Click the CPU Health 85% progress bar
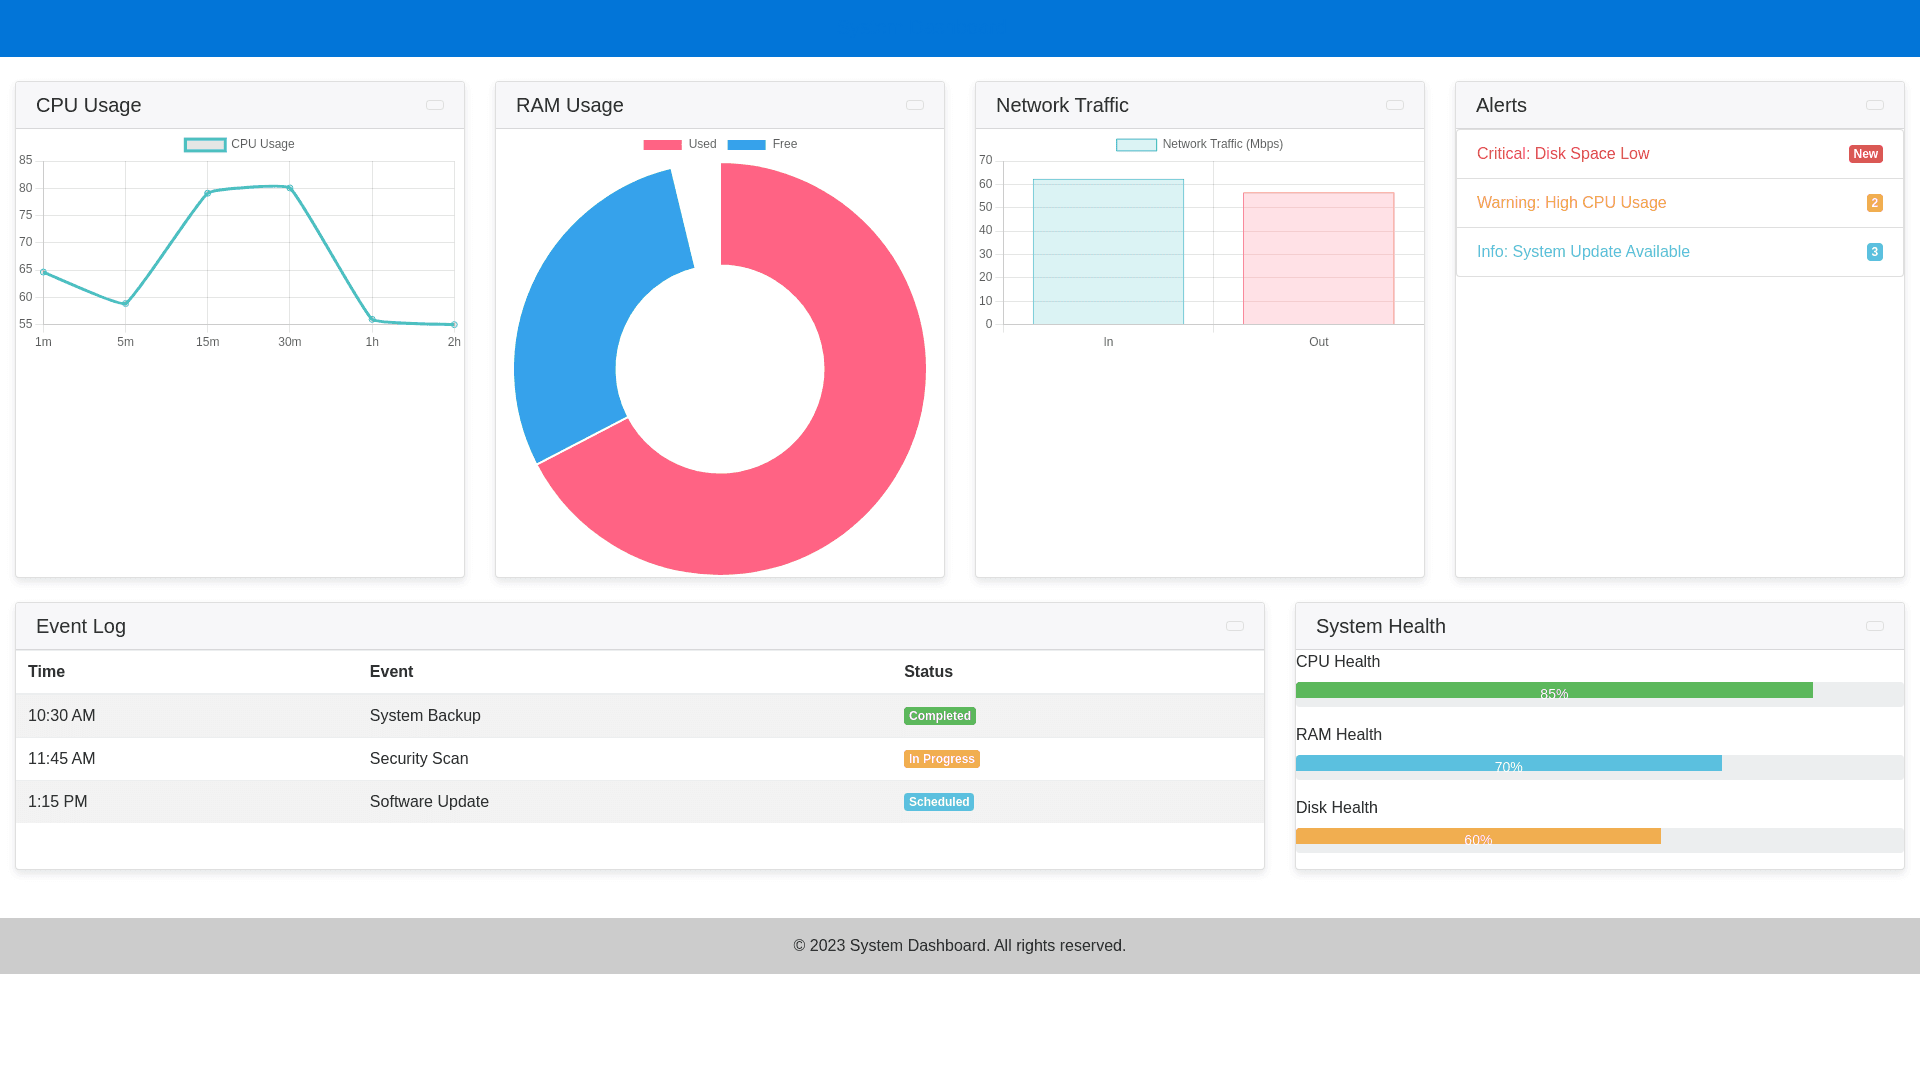Image resolution: width=1920 pixels, height=1080 pixels. [x=1553, y=691]
